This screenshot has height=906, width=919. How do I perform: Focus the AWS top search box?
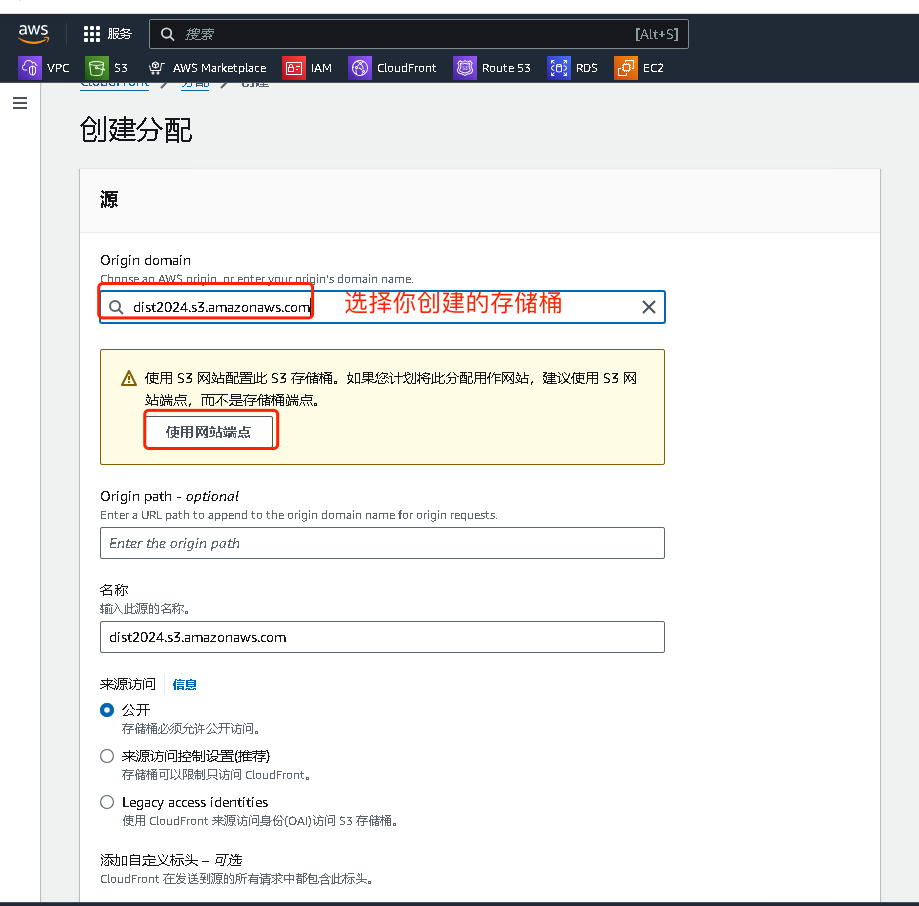point(418,34)
